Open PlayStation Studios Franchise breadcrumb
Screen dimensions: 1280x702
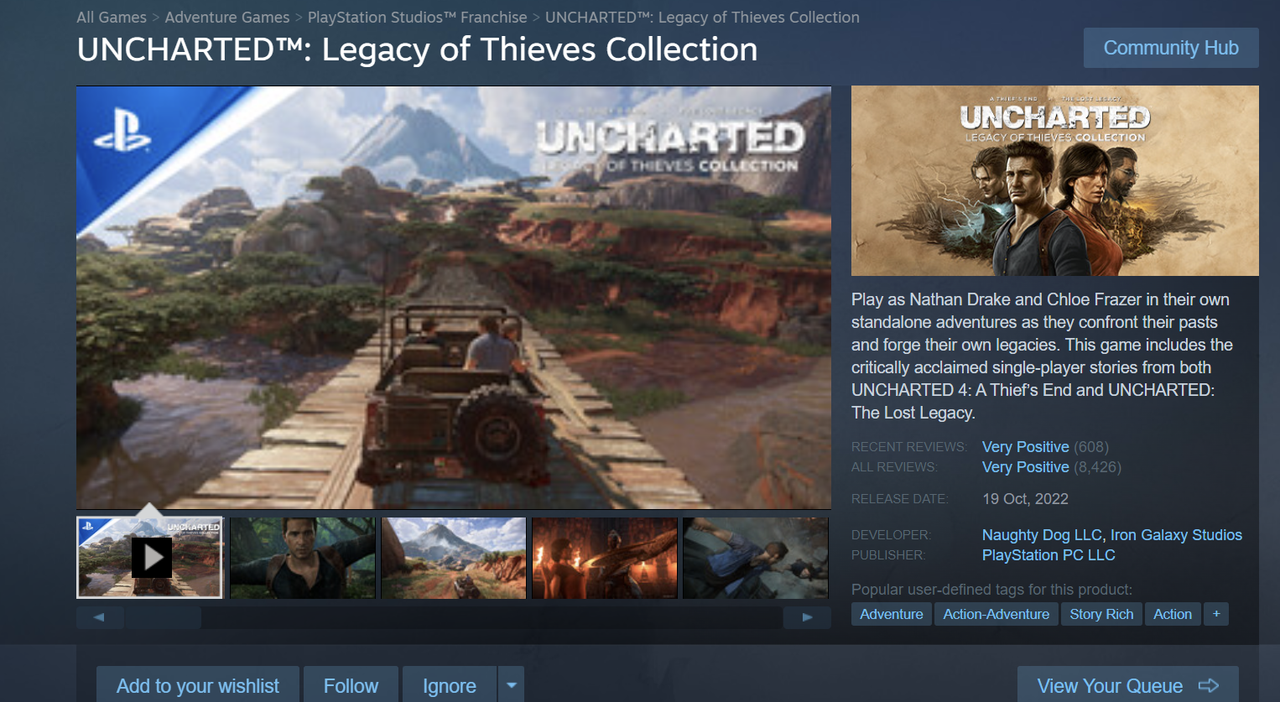pyautogui.click(x=417, y=17)
